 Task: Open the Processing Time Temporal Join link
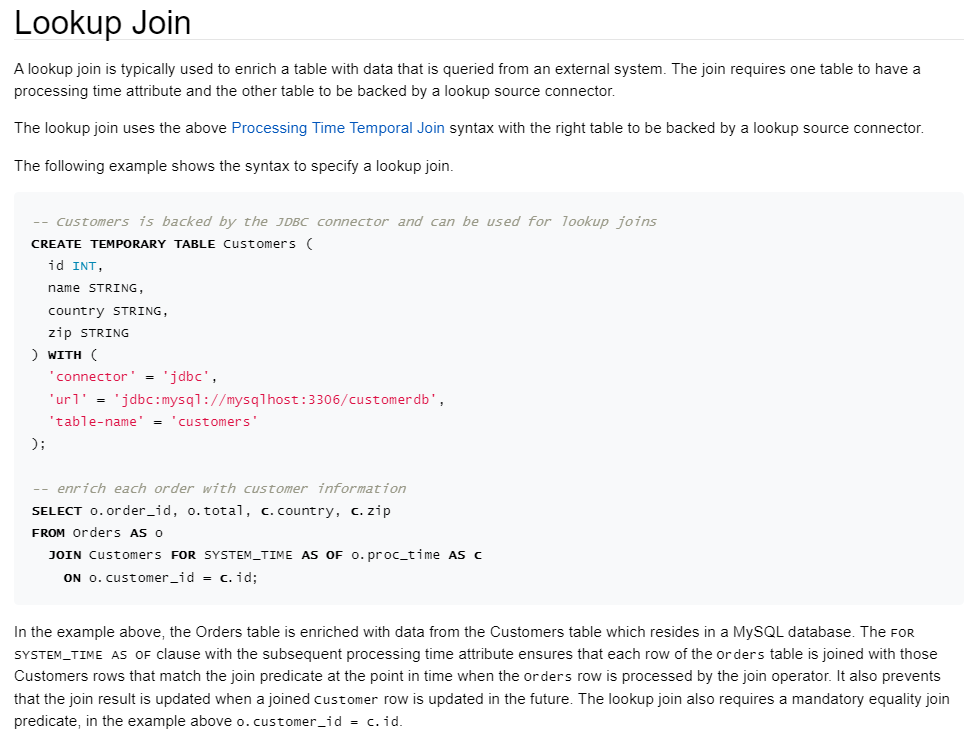tap(337, 128)
